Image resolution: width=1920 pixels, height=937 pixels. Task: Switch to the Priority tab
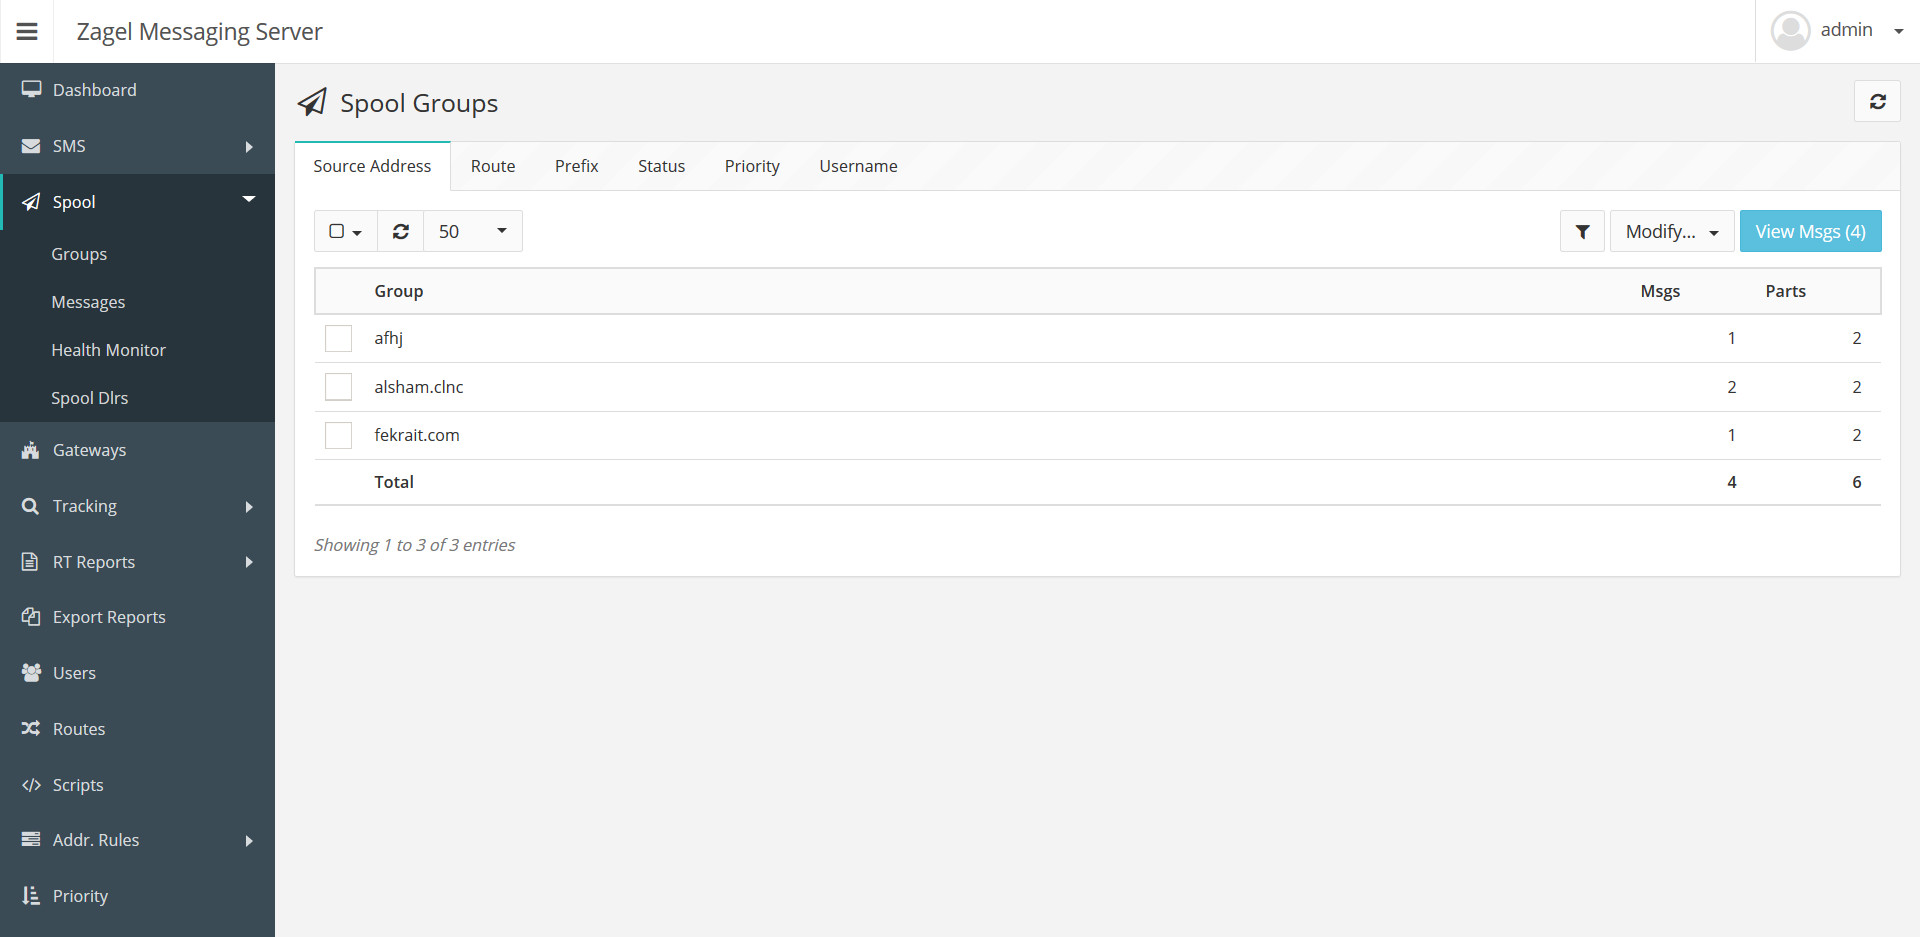coord(752,166)
